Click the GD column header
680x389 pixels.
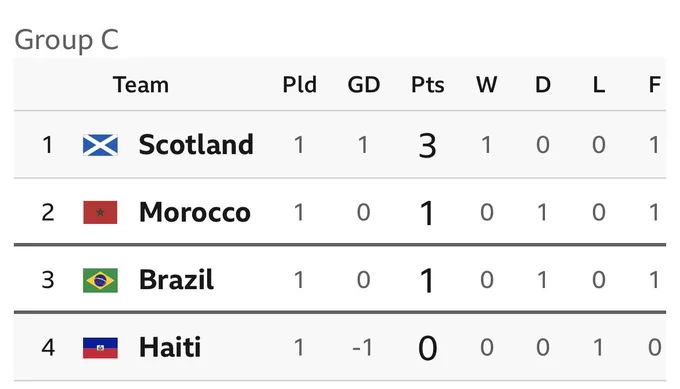(x=363, y=85)
